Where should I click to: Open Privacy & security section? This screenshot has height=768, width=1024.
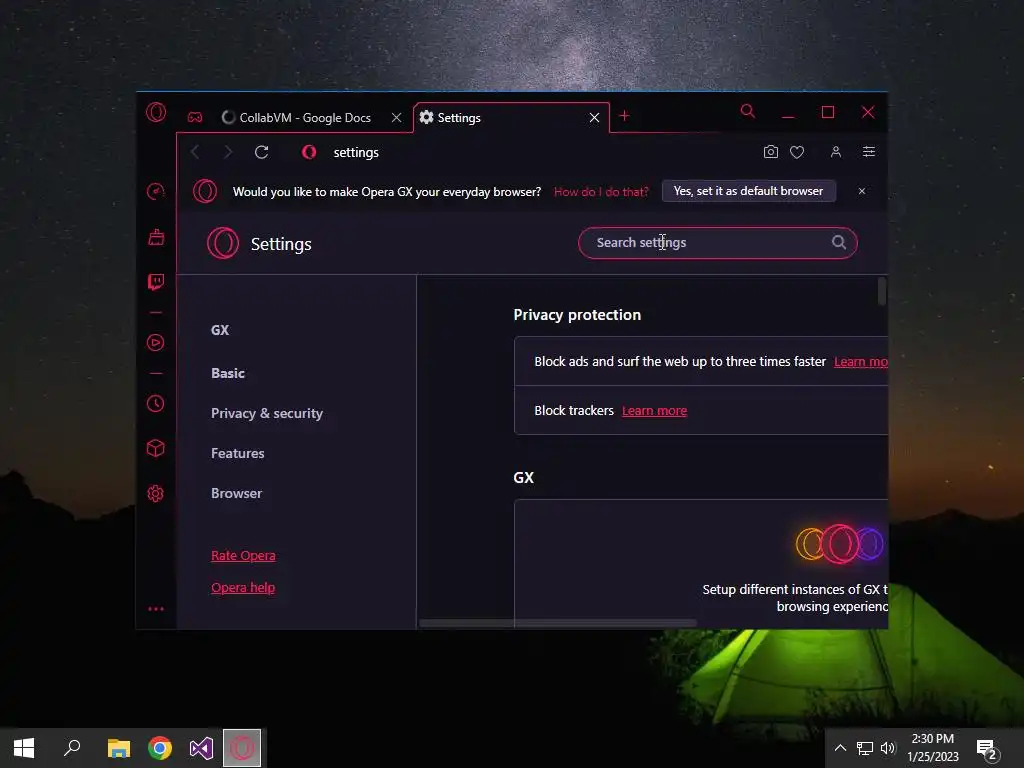tap(266, 413)
